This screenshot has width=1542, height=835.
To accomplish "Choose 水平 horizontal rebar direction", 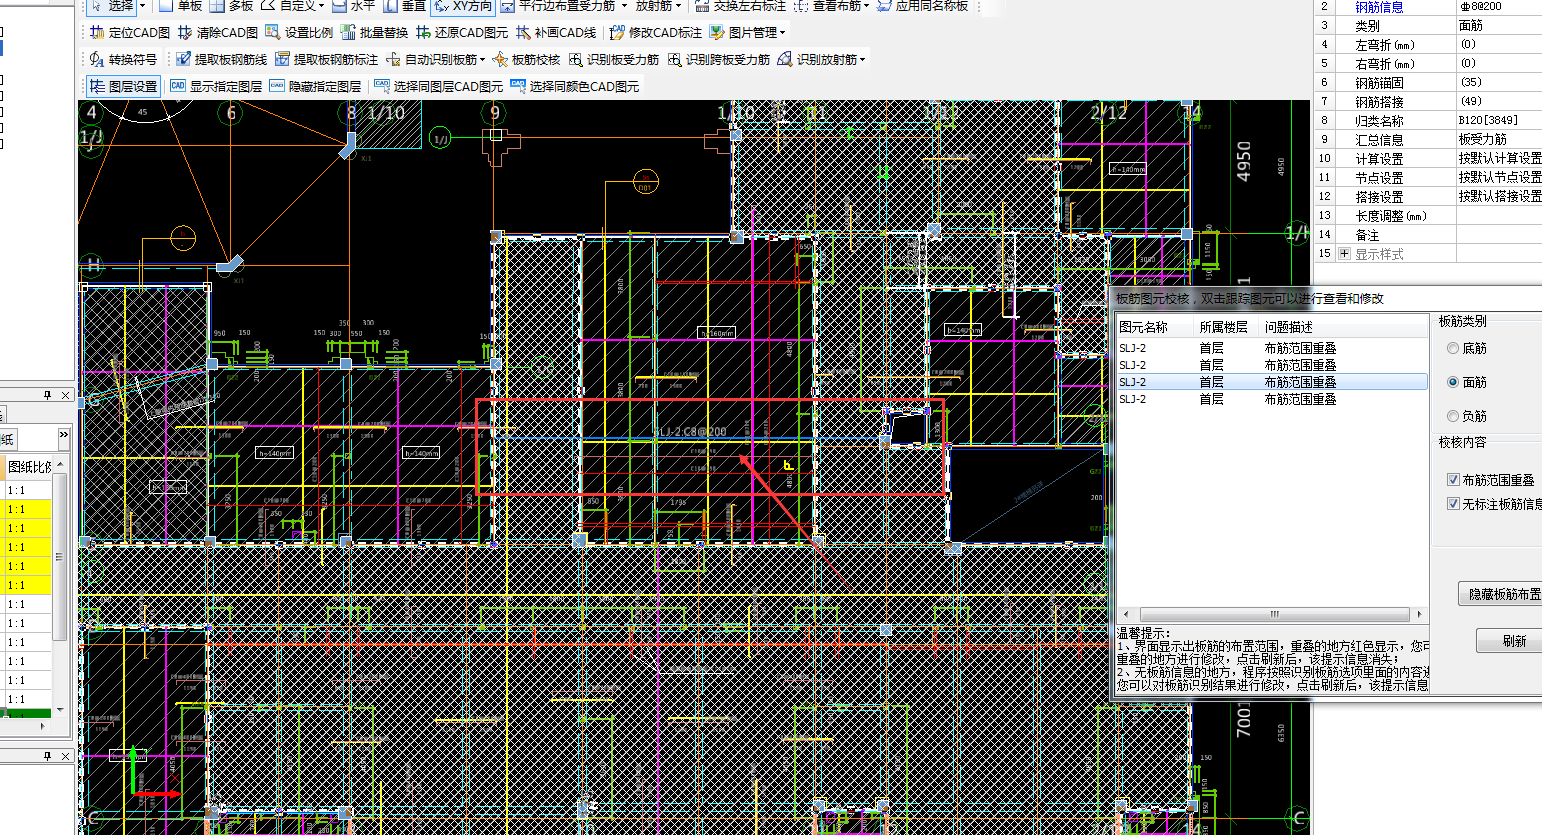I will (353, 6).
